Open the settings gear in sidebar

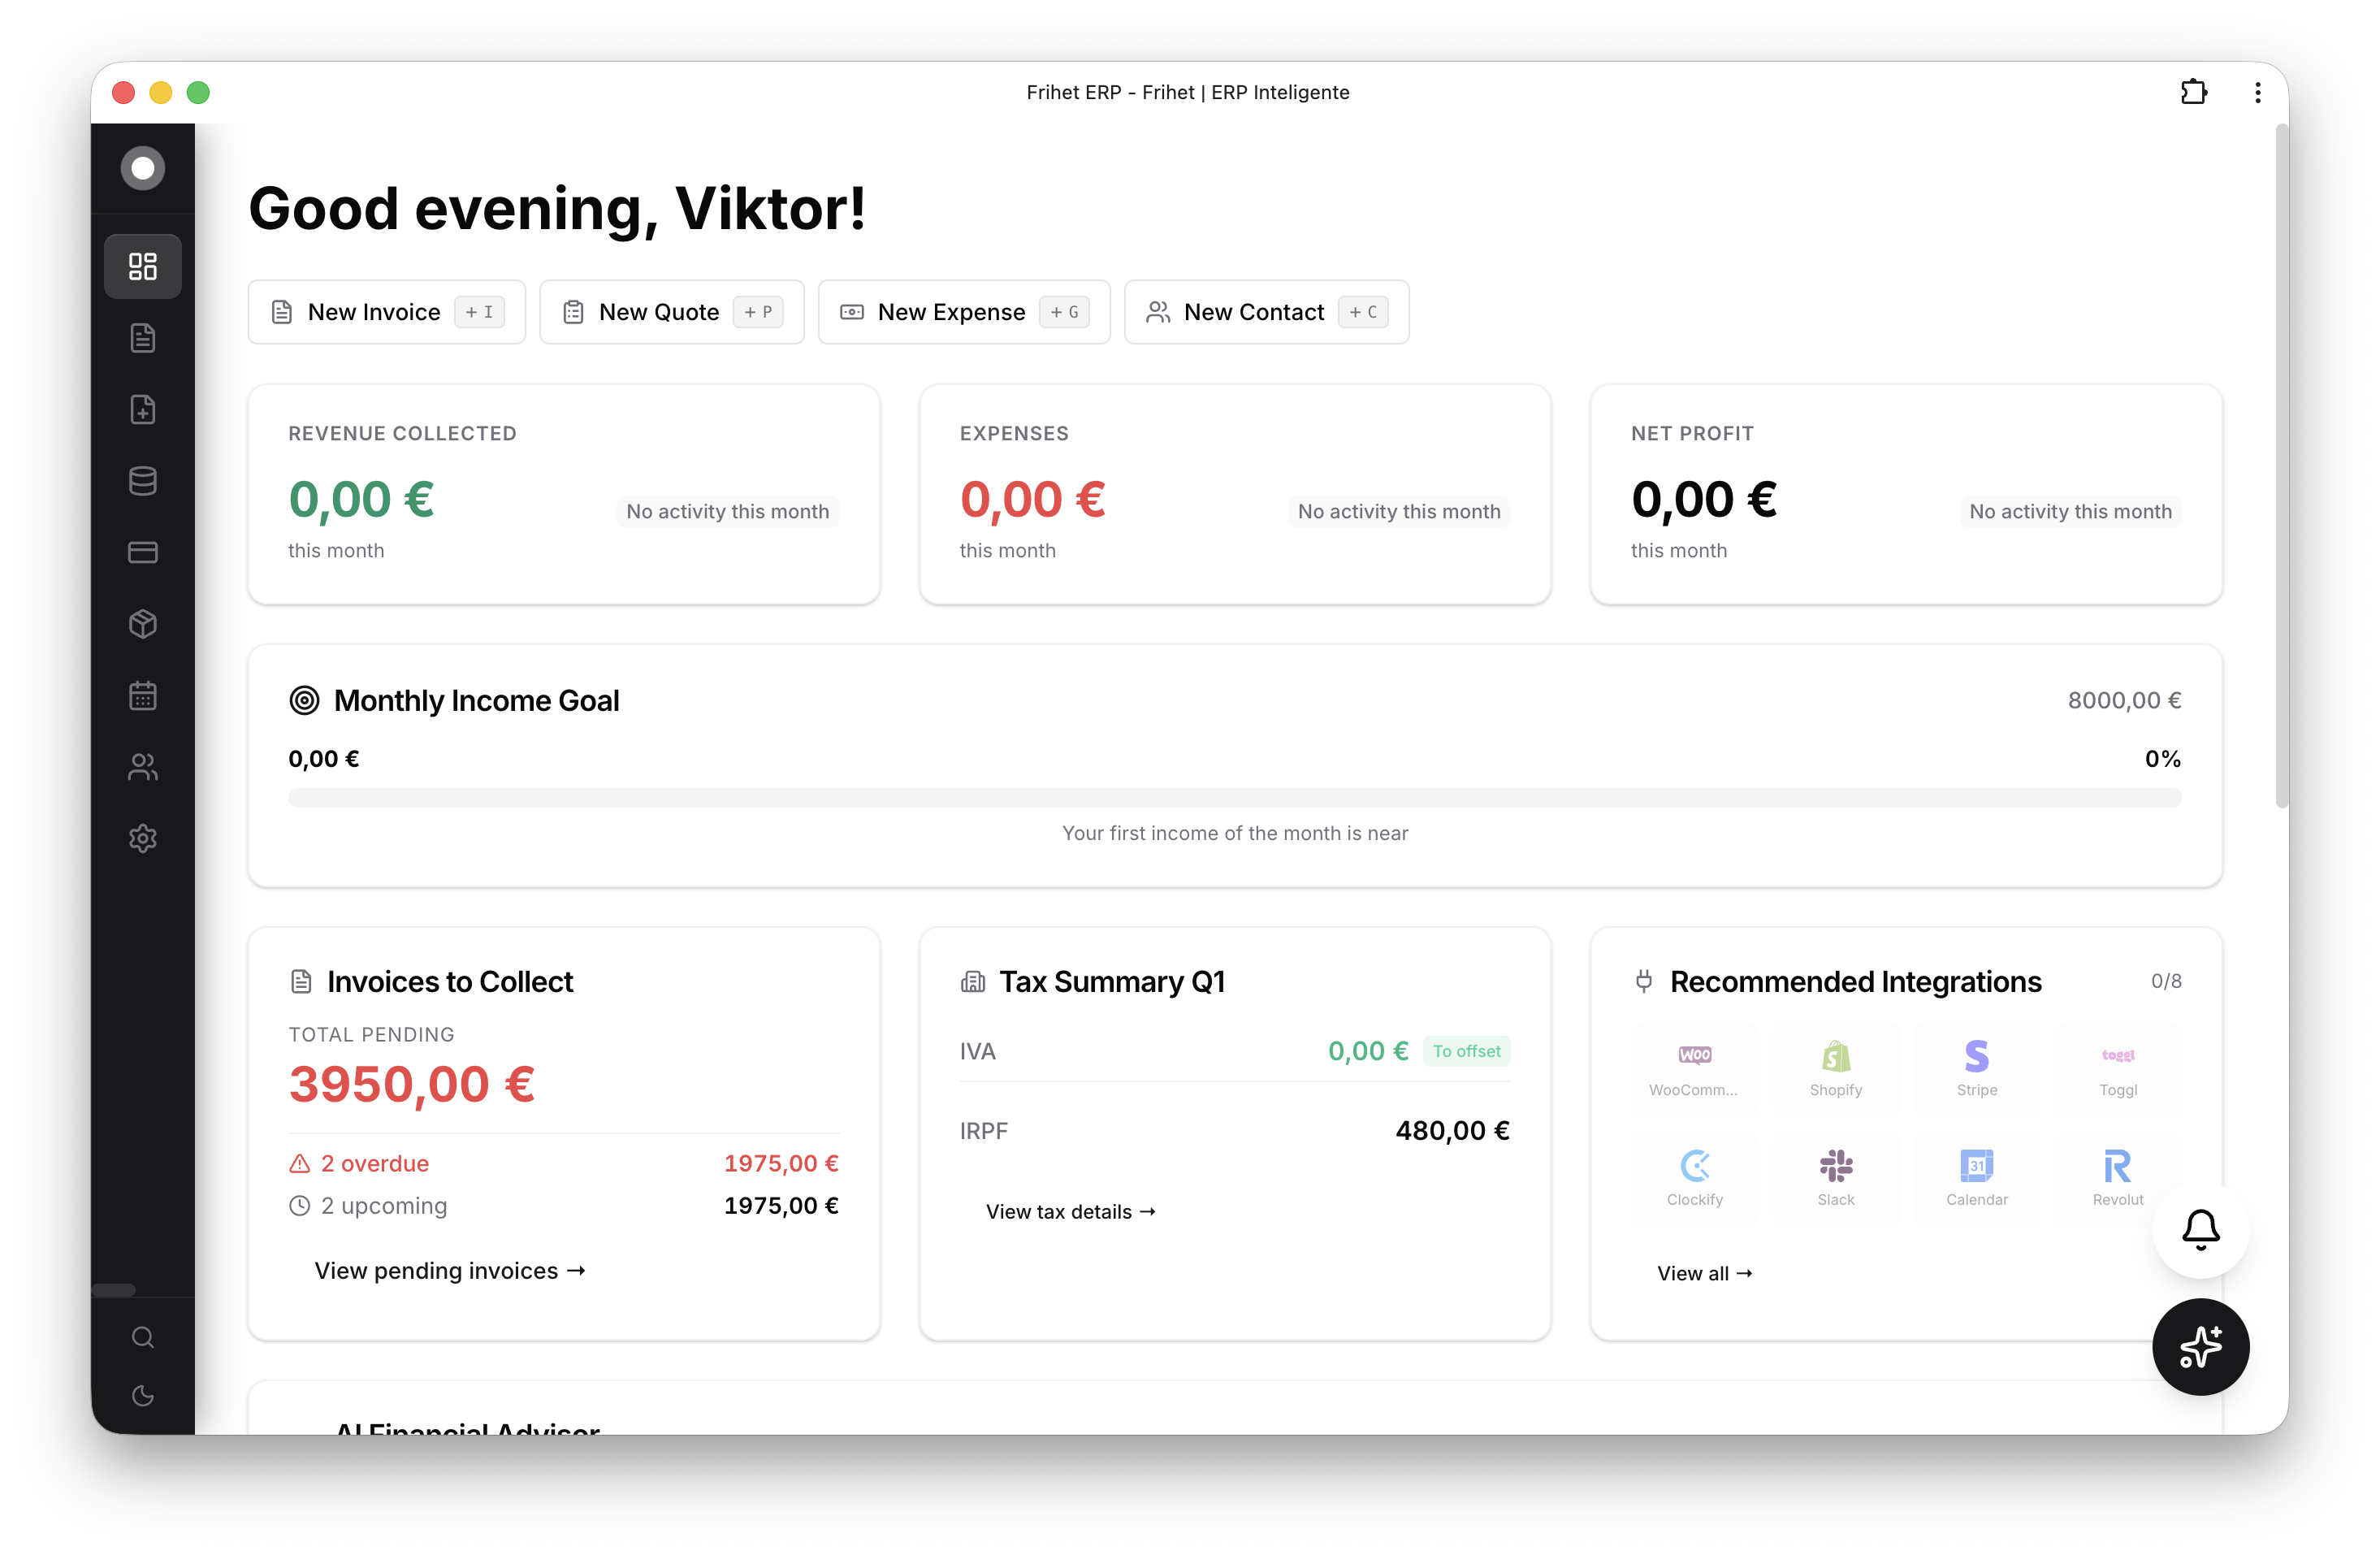pyautogui.click(x=143, y=838)
